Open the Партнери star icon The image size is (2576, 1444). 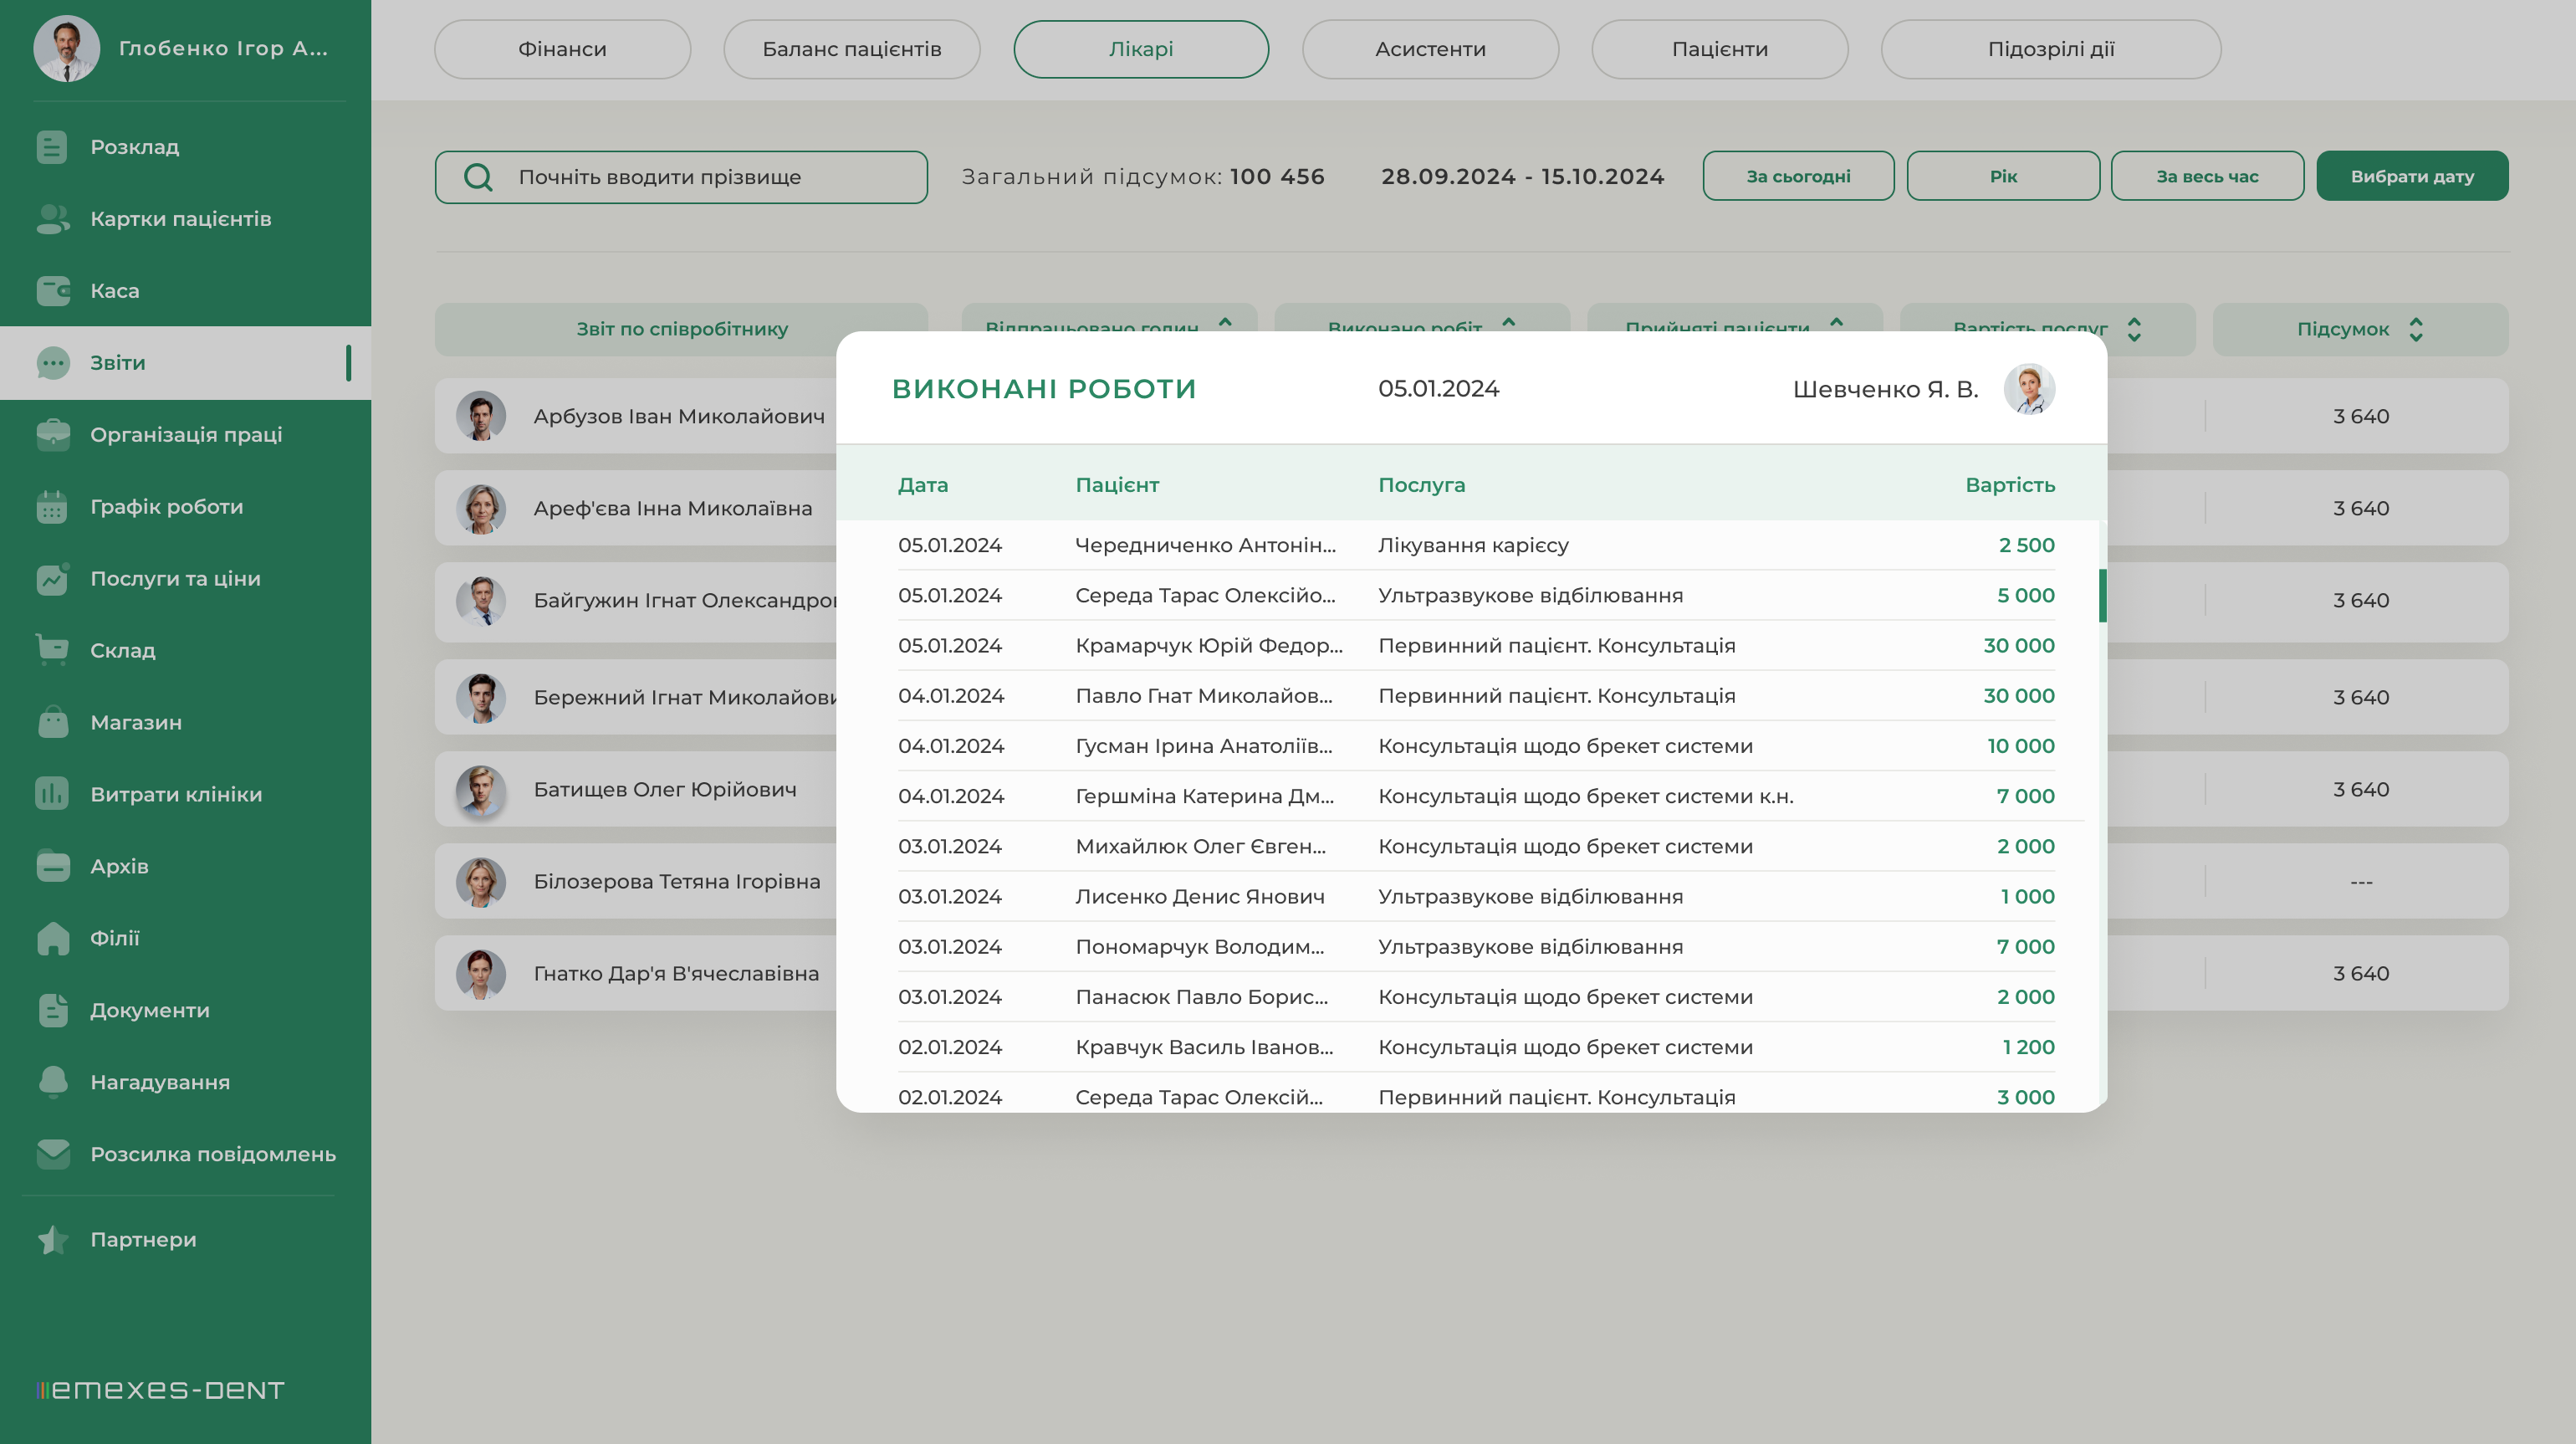tap(52, 1240)
